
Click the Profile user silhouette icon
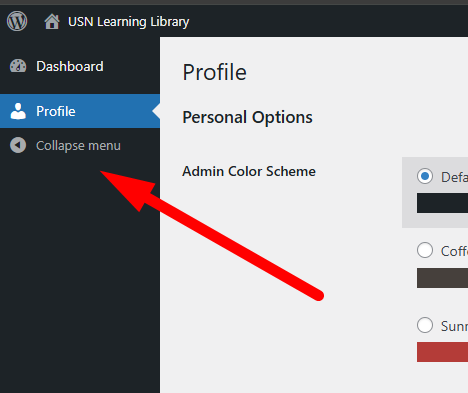tap(18, 111)
